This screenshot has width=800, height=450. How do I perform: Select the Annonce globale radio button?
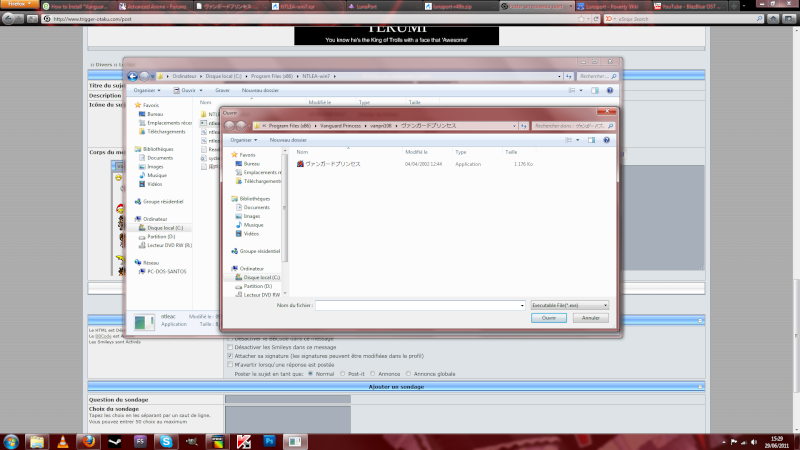409,373
